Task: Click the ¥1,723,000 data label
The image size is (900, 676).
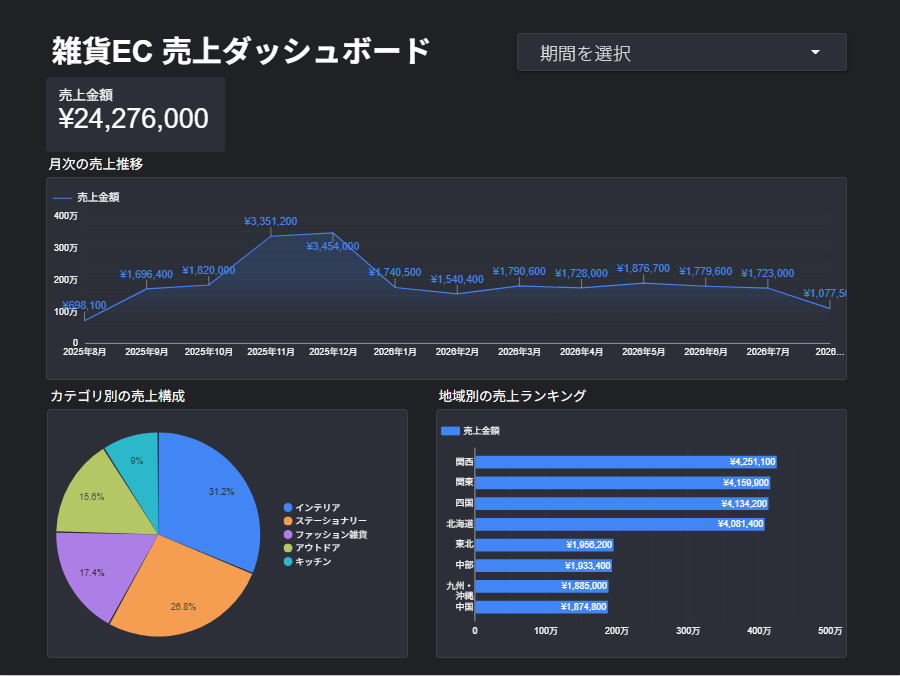Action: point(767,273)
